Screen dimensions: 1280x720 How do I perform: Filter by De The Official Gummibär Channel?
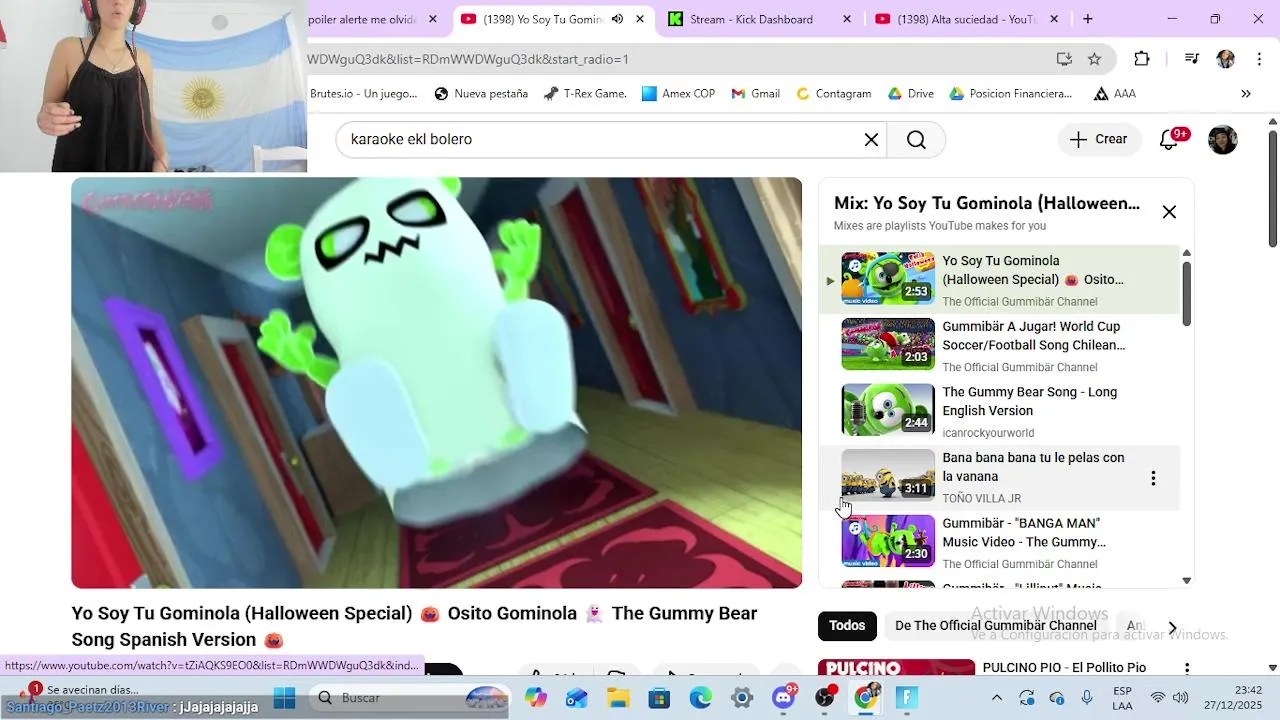996,626
